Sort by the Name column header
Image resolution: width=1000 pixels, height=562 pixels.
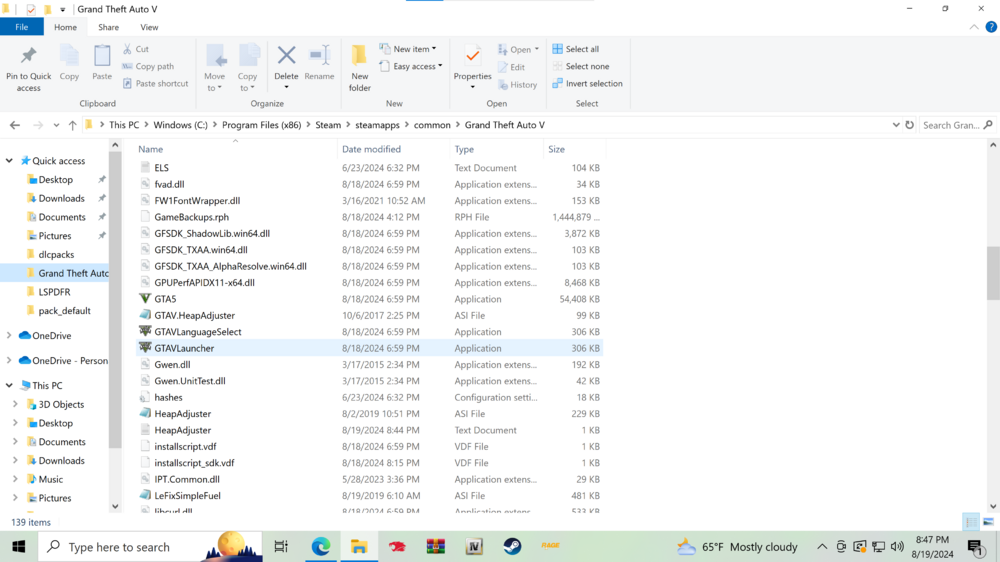click(x=151, y=149)
